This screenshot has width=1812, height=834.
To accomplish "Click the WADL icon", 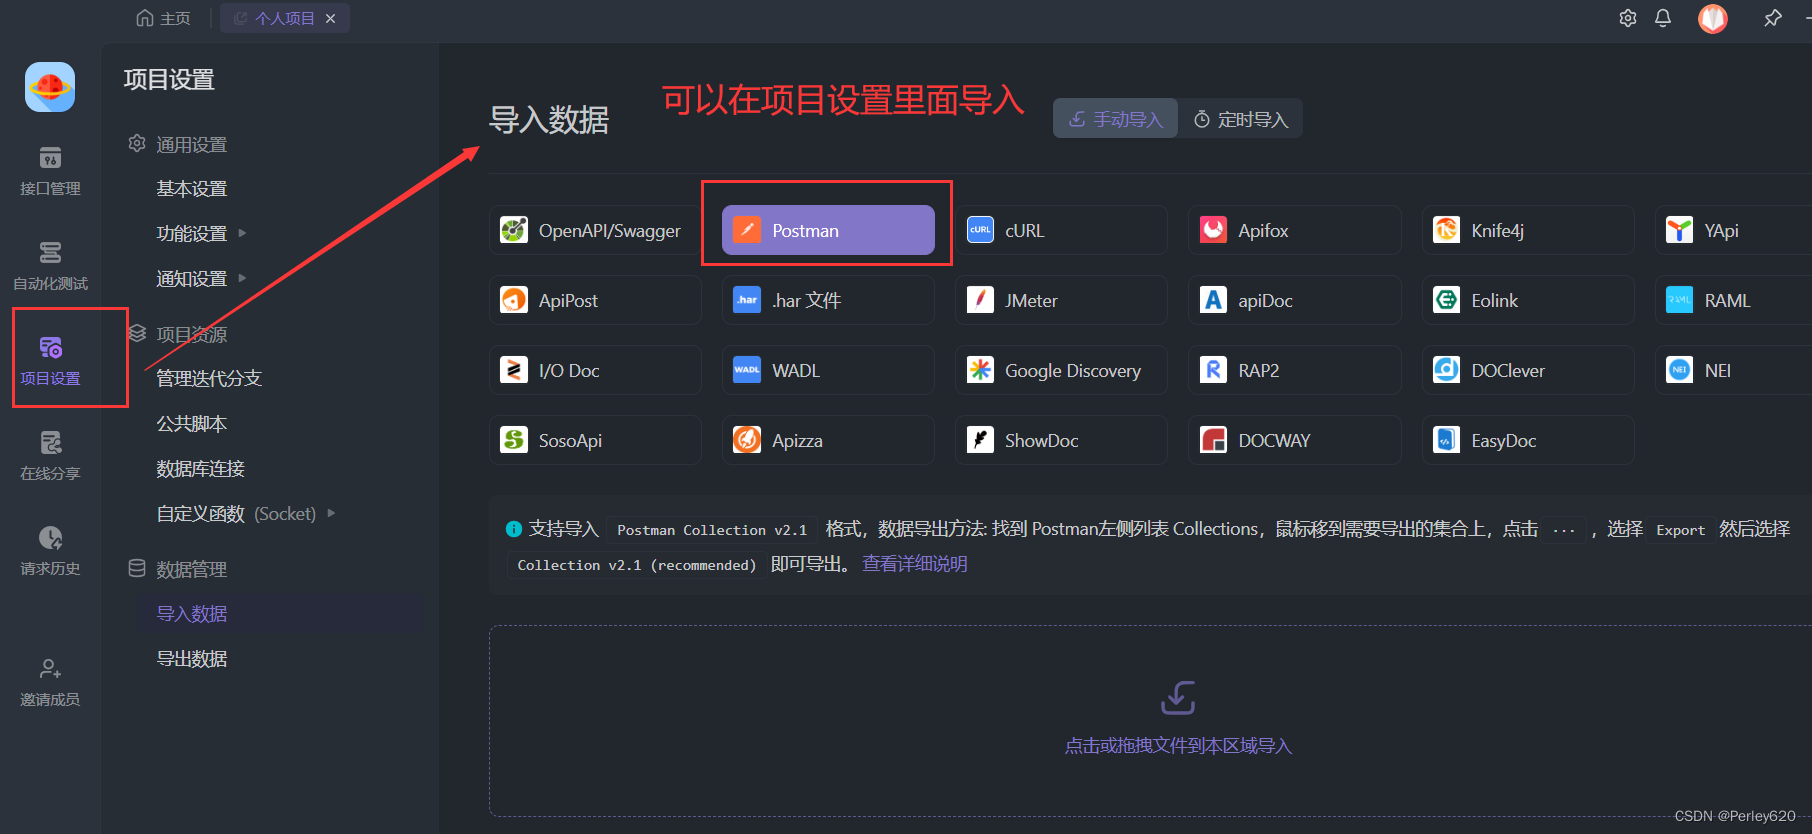I will [747, 370].
